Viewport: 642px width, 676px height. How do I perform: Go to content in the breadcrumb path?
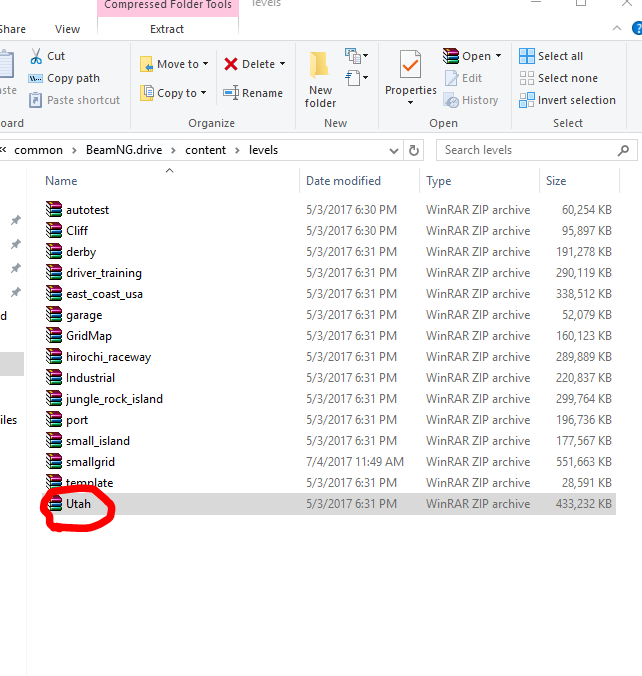coord(205,150)
